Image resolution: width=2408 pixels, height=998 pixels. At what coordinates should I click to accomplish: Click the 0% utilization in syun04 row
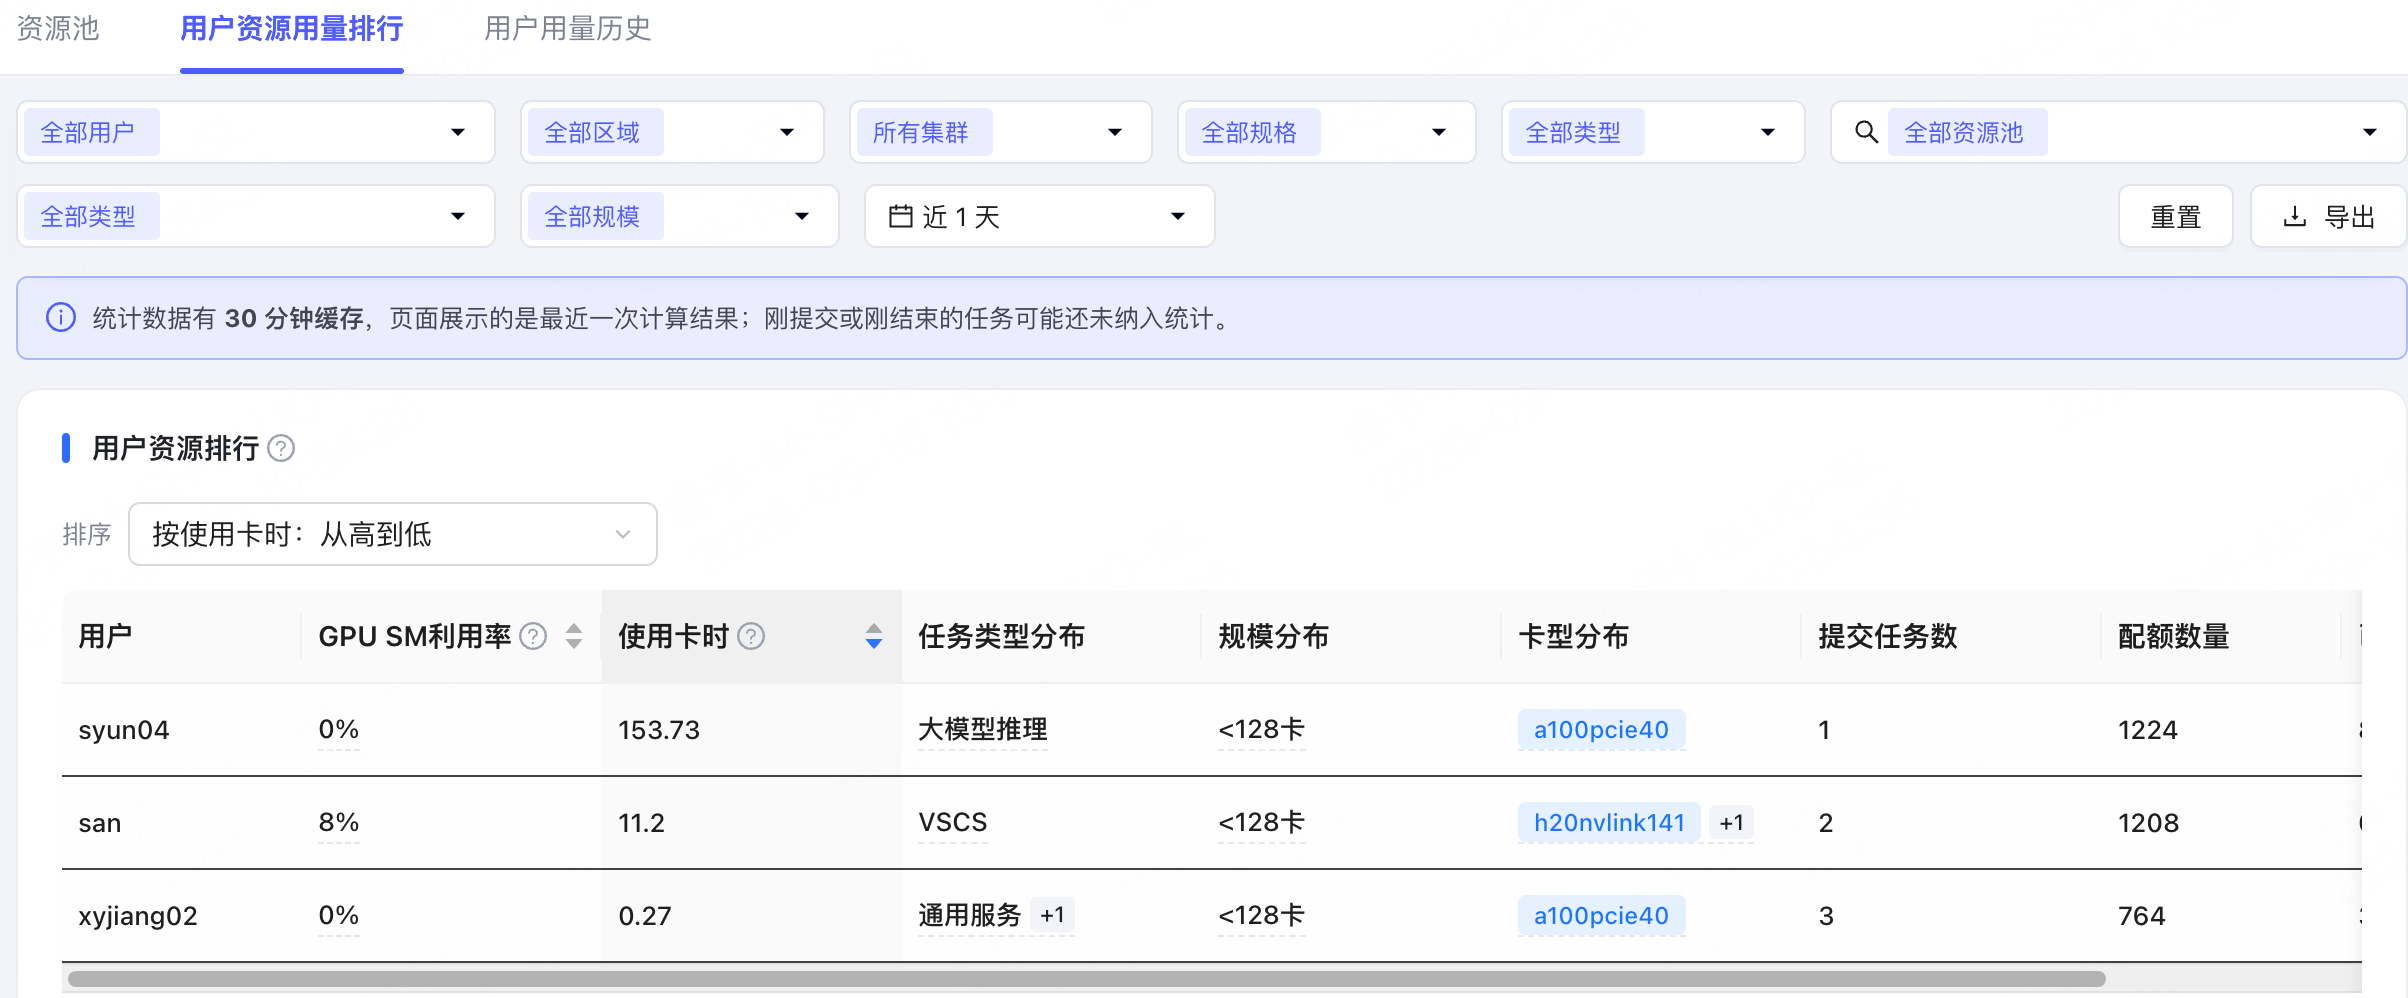pos(338,730)
